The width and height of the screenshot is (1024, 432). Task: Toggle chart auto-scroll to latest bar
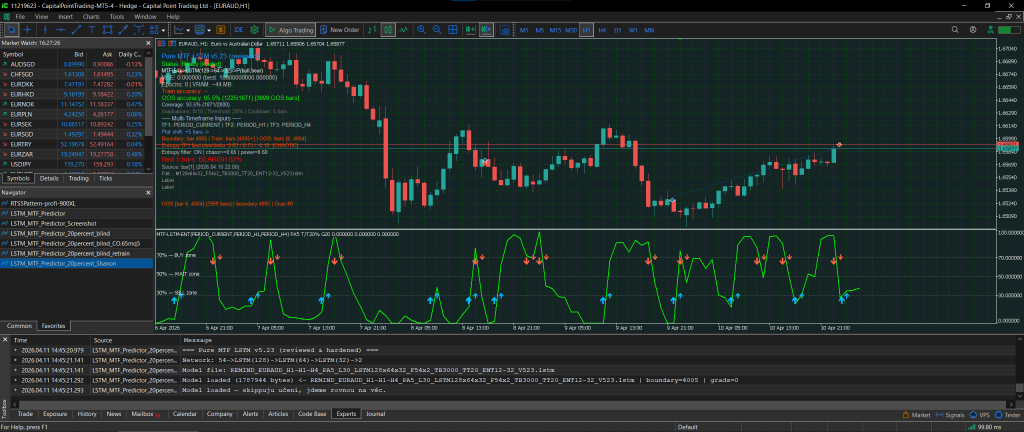tap(470, 30)
